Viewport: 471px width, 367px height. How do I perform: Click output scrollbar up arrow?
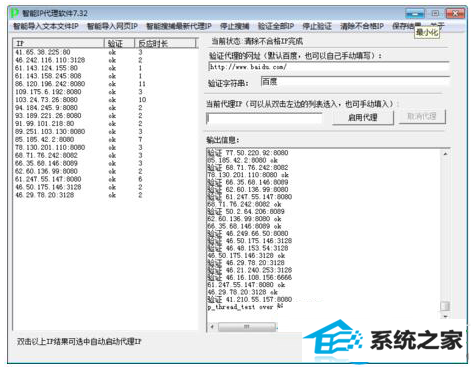point(445,154)
